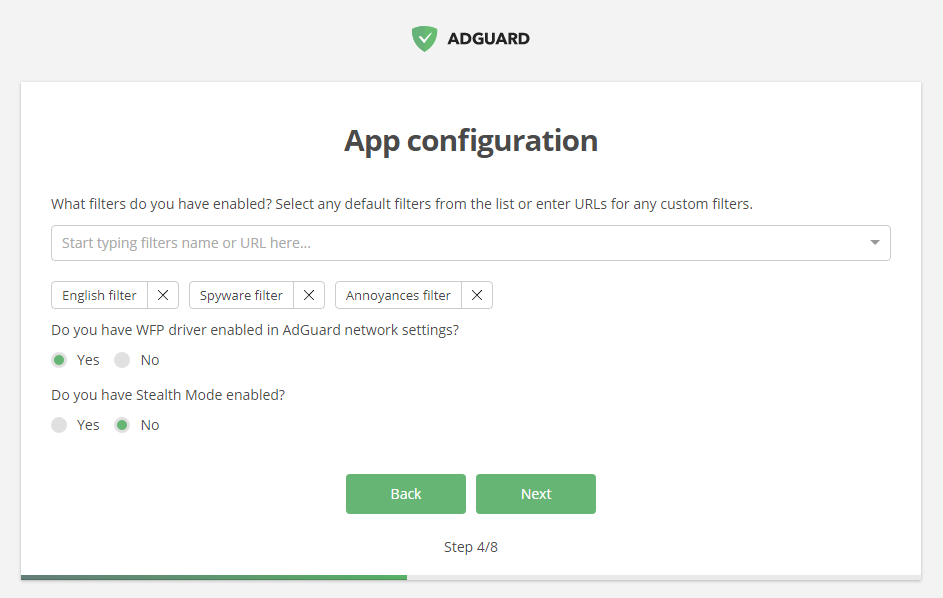The image size is (943, 598).
Task: Click the green step progress bar
Action: tap(213, 577)
